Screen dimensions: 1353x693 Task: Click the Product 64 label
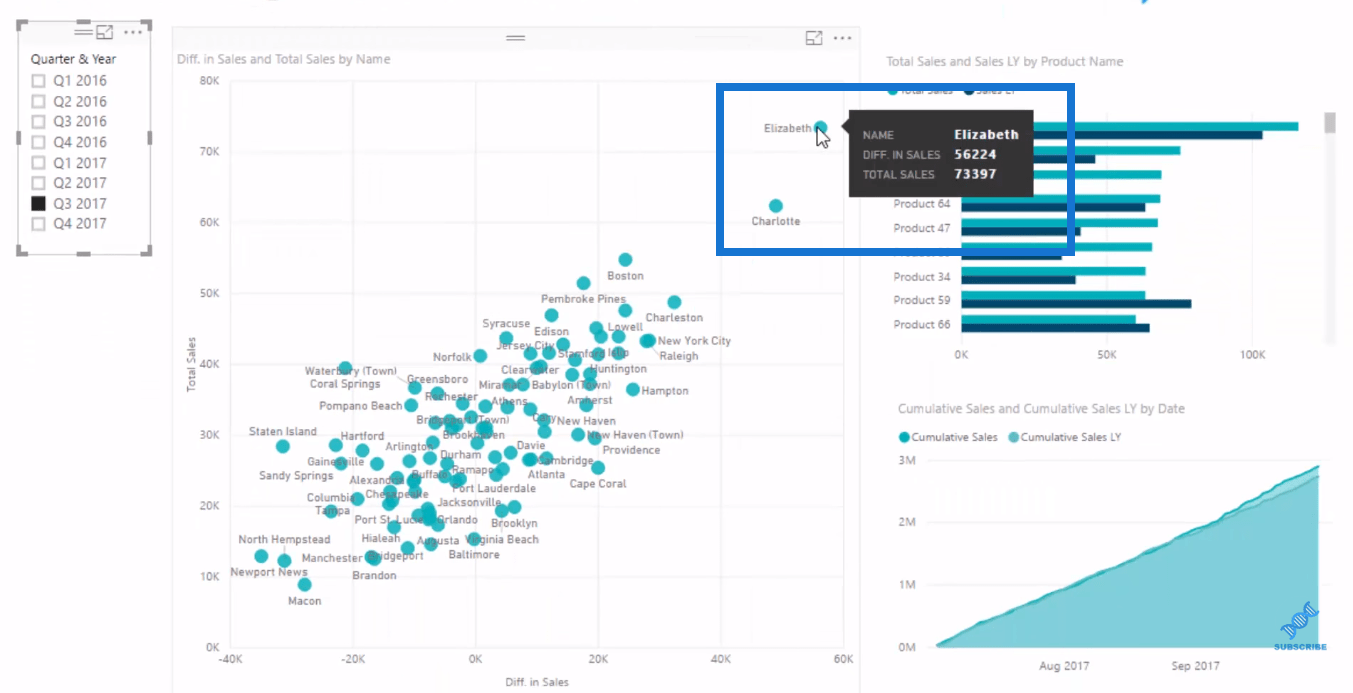point(921,204)
